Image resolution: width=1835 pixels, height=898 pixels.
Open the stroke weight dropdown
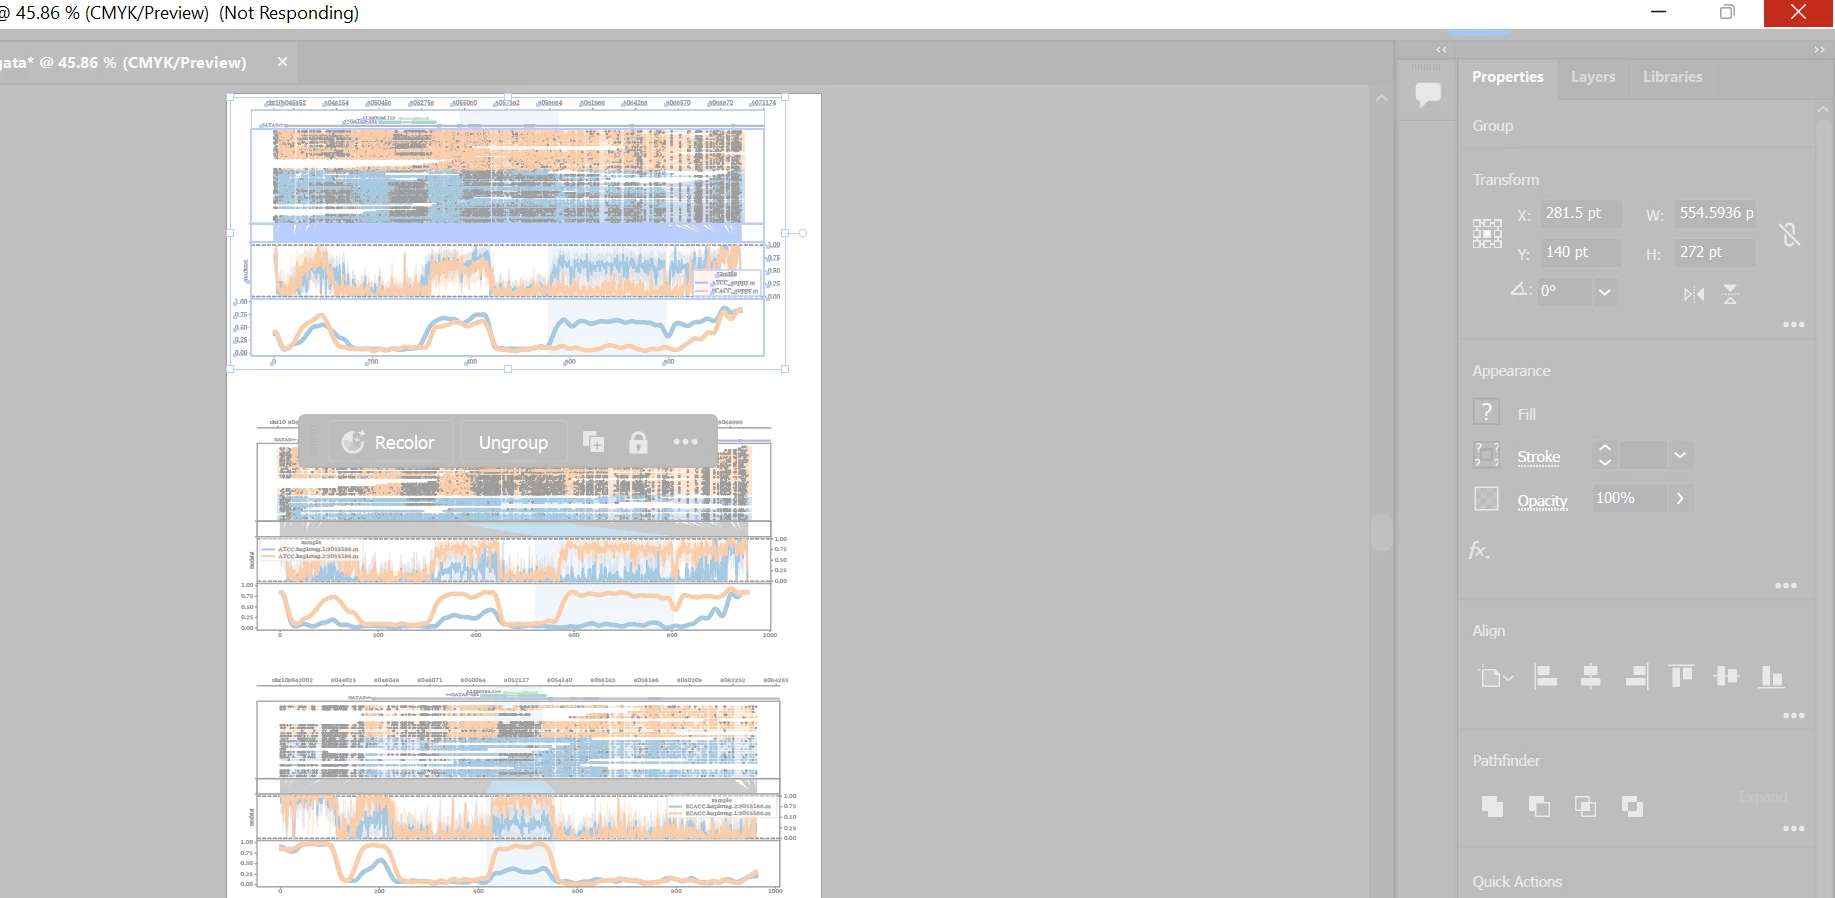pyautogui.click(x=1680, y=455)
